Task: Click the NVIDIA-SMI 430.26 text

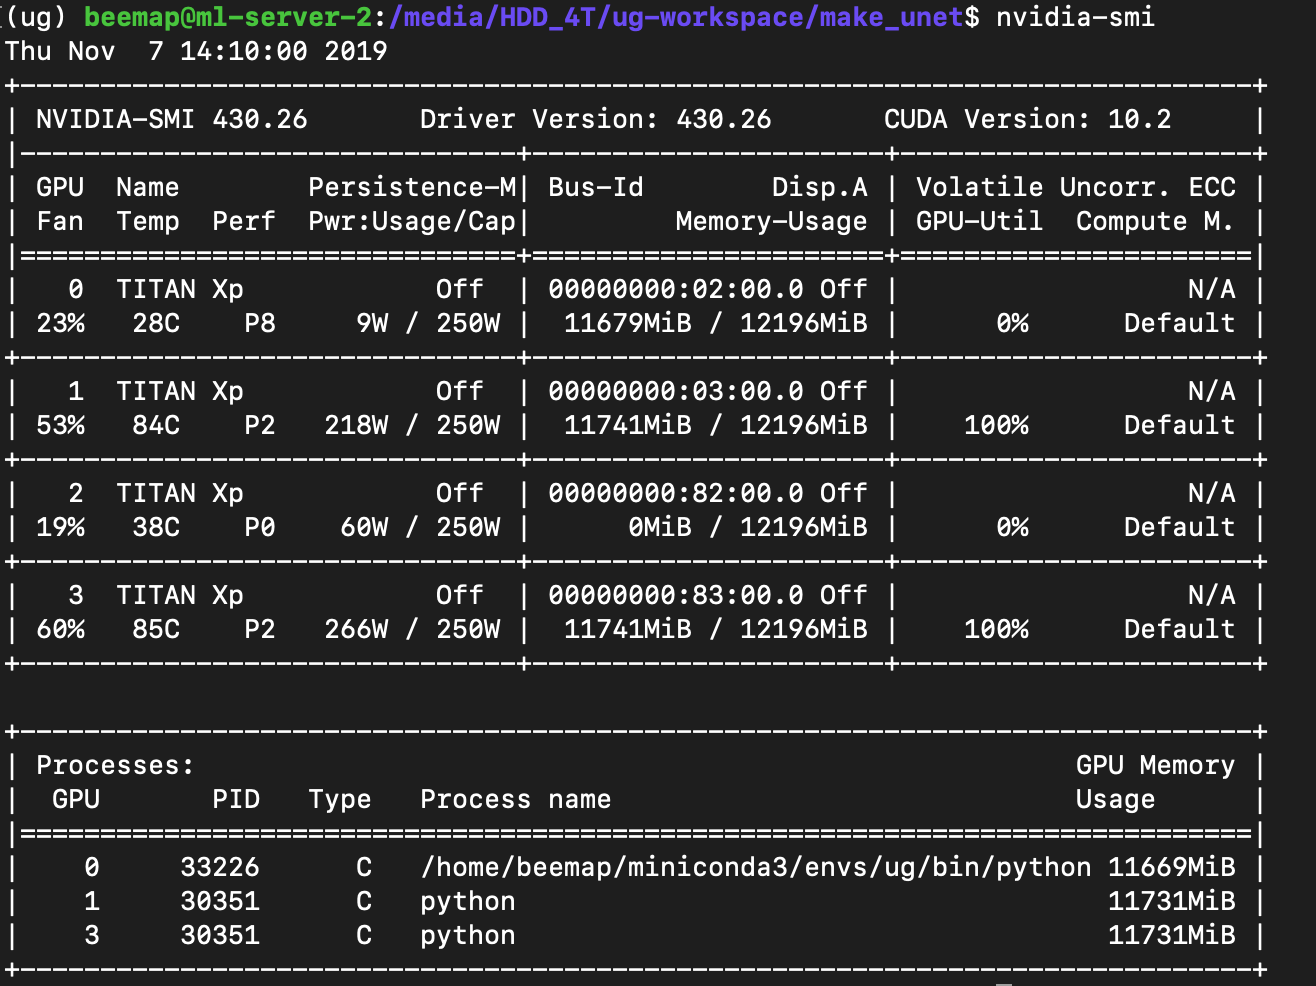Action: click(172, 119)
